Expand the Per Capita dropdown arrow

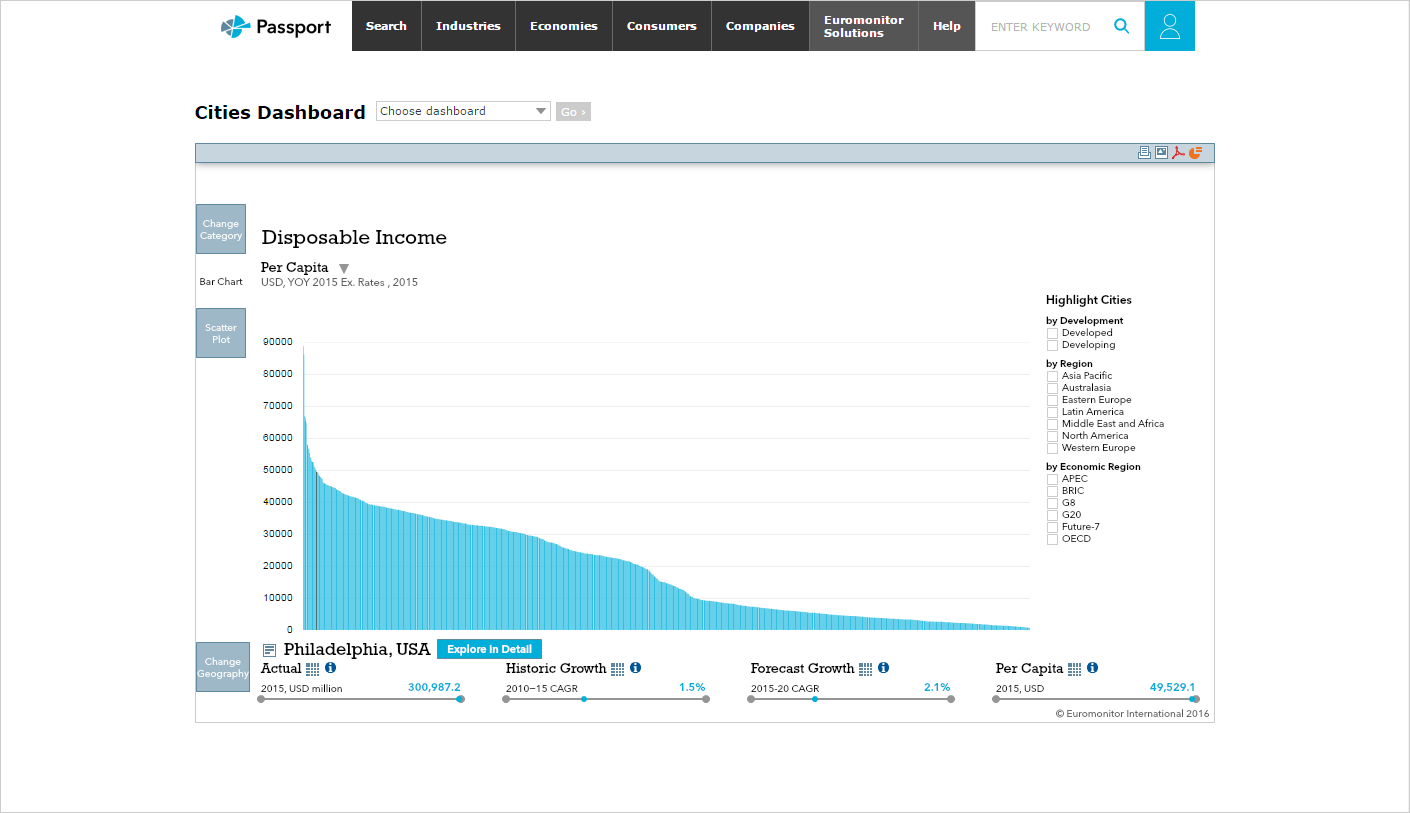pyautogui.click(x=344, y=268)
